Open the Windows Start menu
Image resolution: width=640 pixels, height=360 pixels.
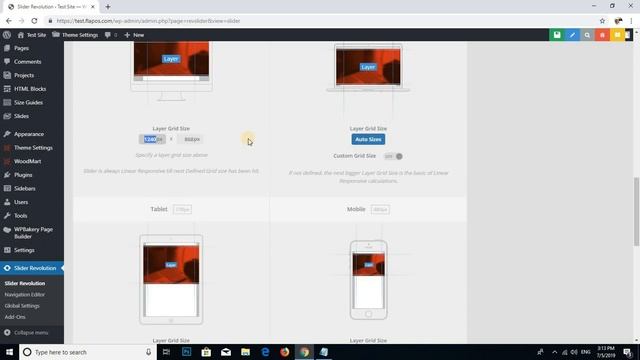(x=9, y=352)
